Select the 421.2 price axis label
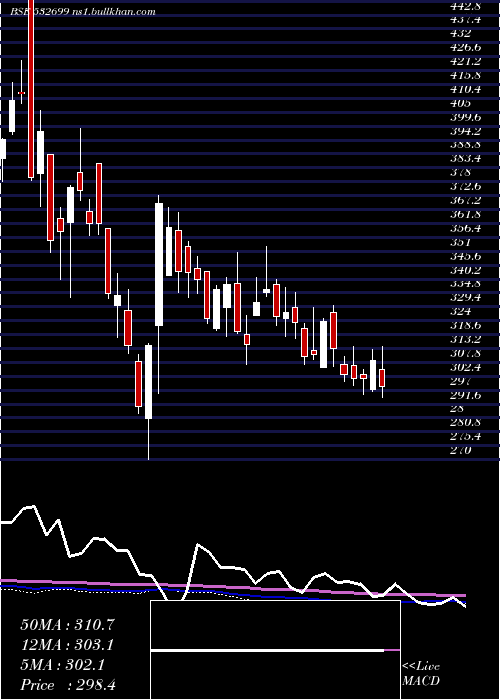Image resolution: width=500 pixels, height=700 pixels. [466, 61]
